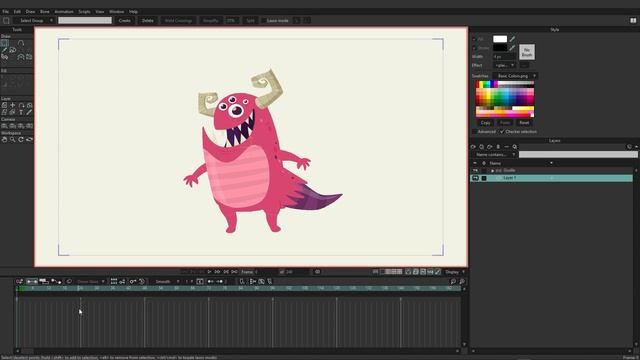Click the Reset style button
This screenshot has width=640, height=360.
click(x=524, y=122)
